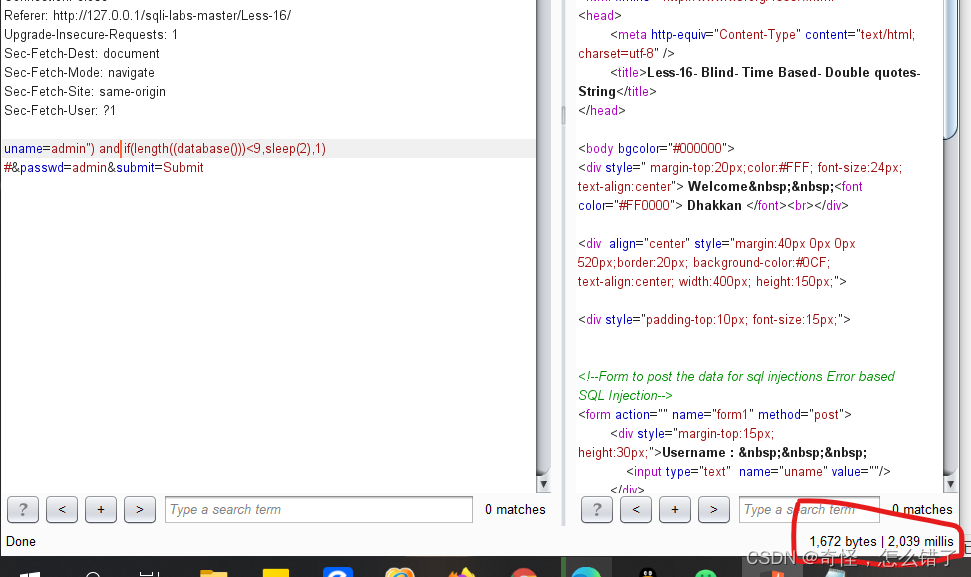The width and height of the screenshot is (971, 577).
Task: Go to next match in the response pane
Action: tap(714, 510)
